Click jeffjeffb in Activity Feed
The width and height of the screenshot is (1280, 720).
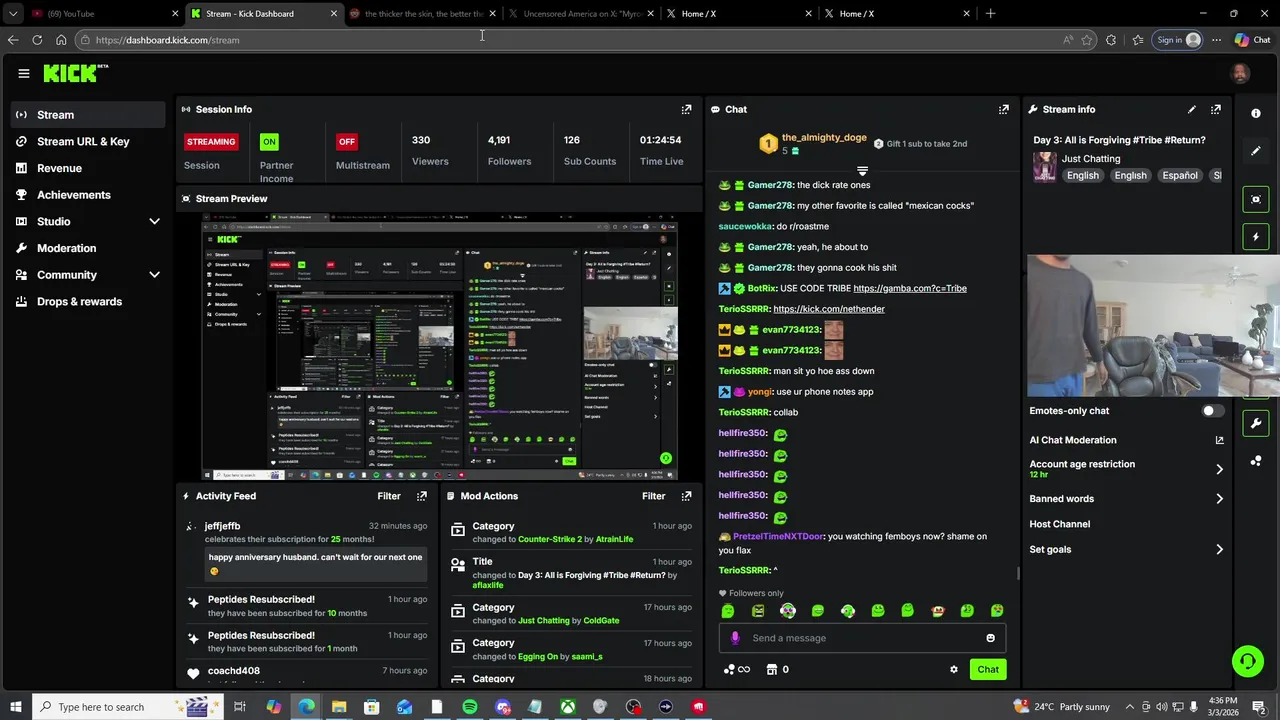click(x=222, y=526)
